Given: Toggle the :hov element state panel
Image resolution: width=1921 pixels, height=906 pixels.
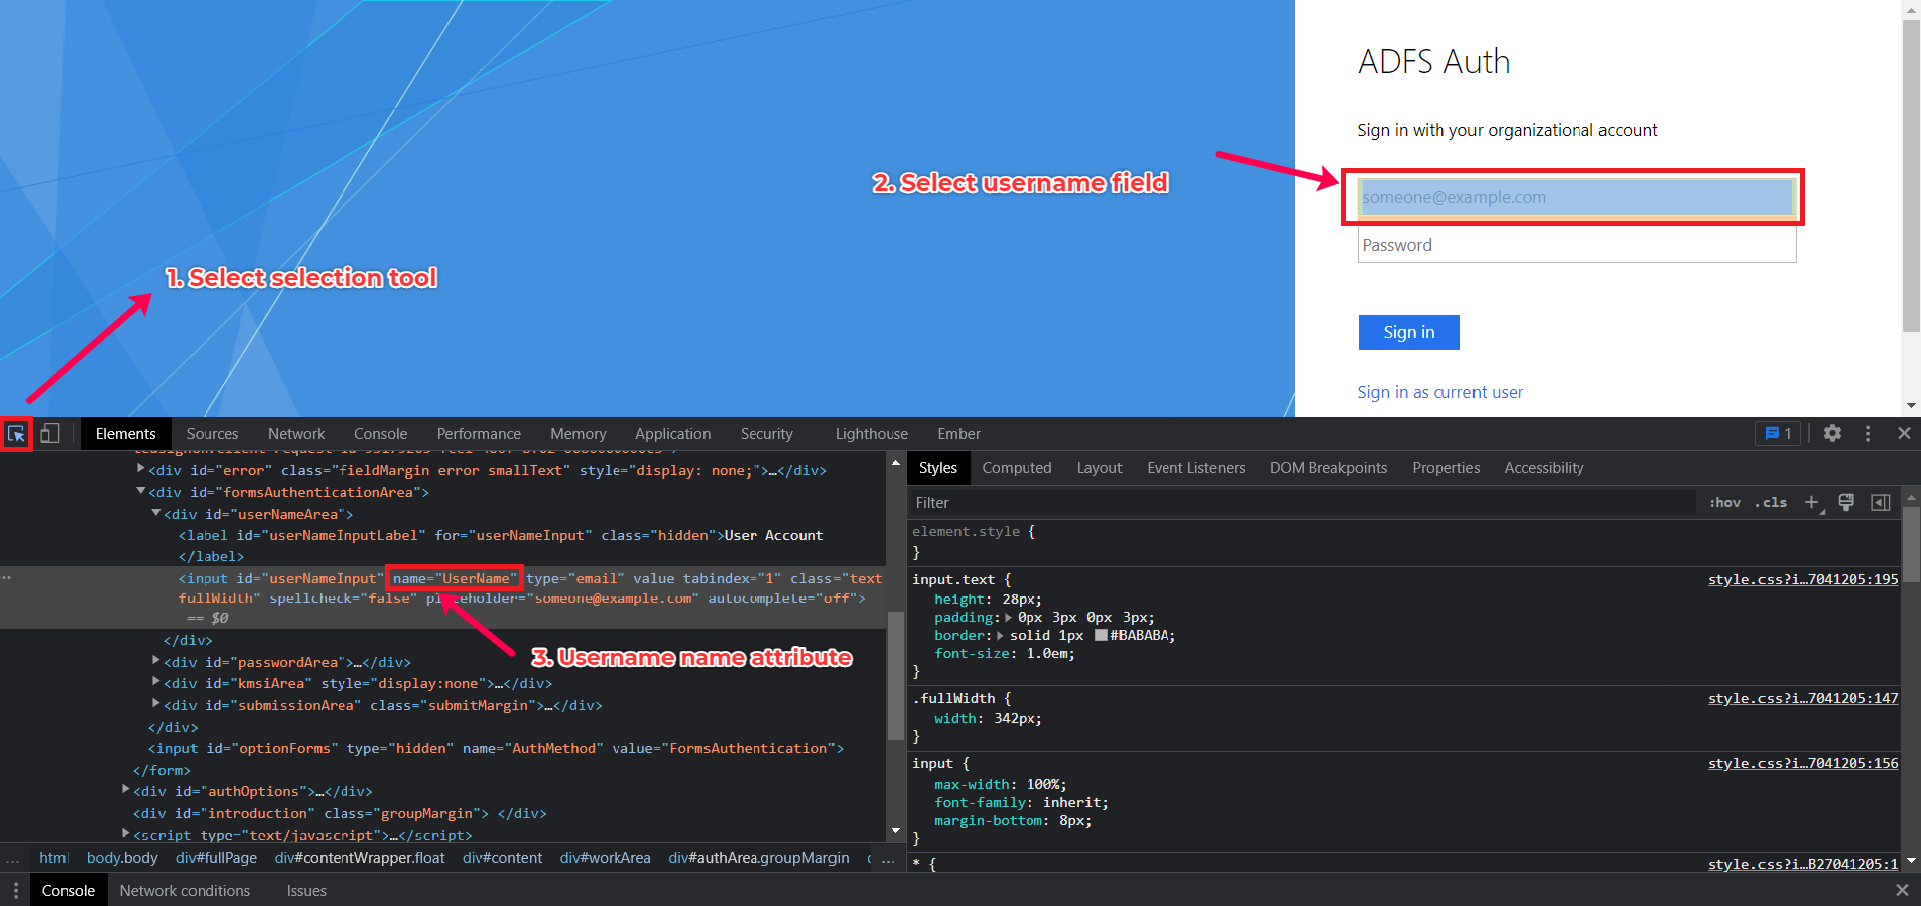Looking at the screenshot, I should (1725, 503).
